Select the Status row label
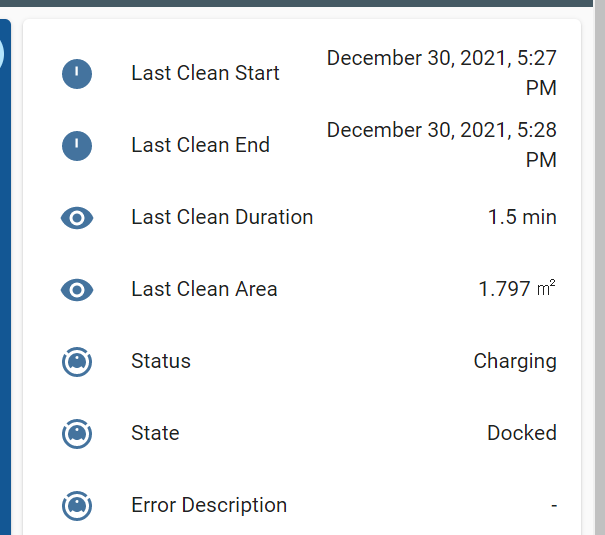Screen dimensions: 605x535 pyautogui.click(x=161, y=361)
